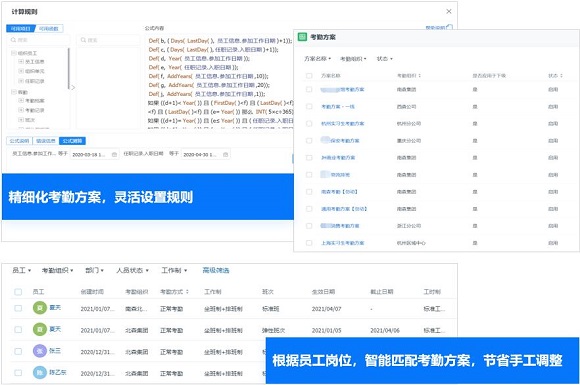
Task: Click the 弹性班次 cell in employee table
Action: coord(273,330)
